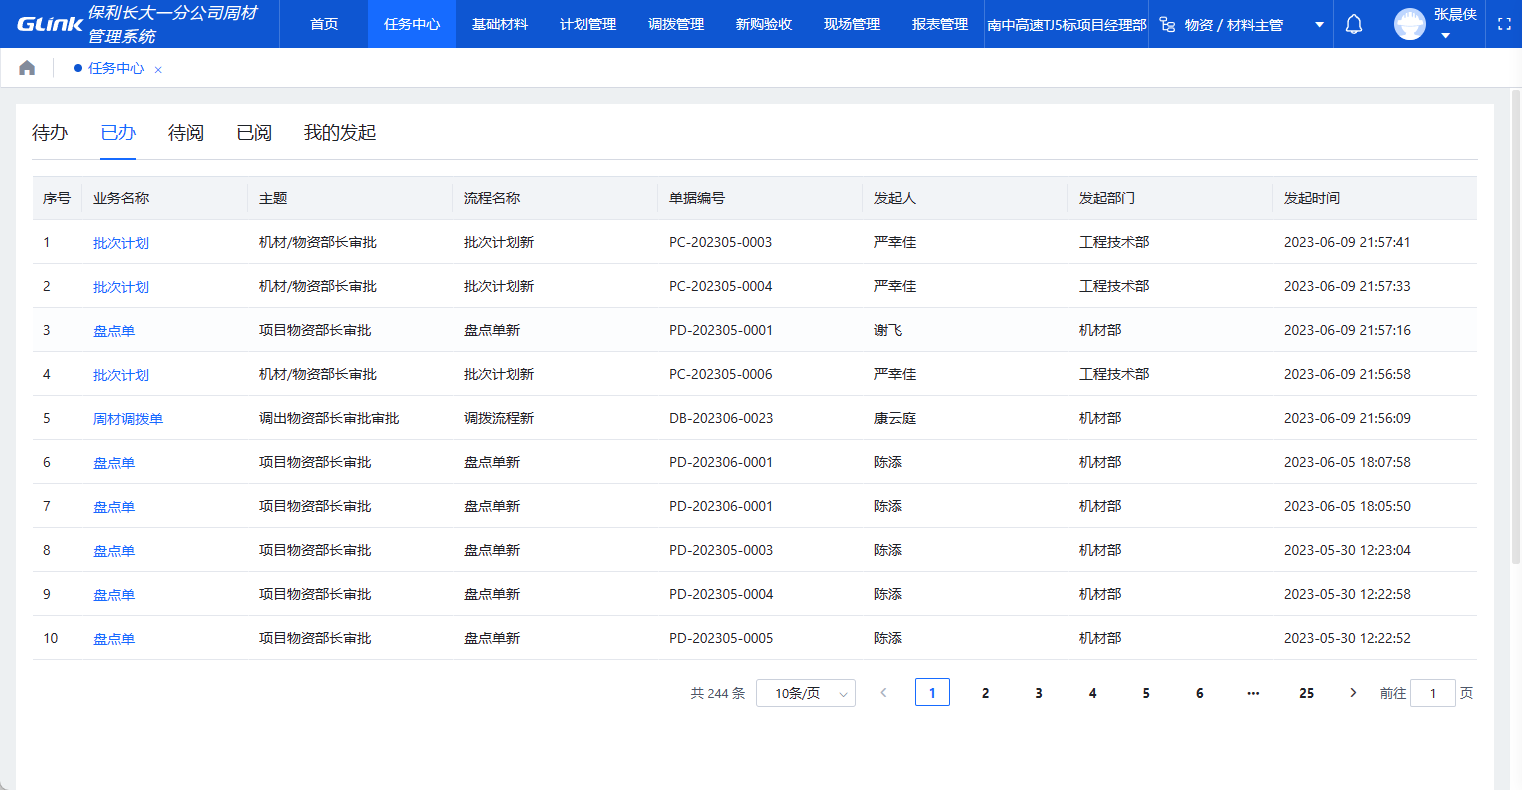1522x790 pixels.
Task: Close the 任务中心 tab with the x
Action: pos(157,69)
